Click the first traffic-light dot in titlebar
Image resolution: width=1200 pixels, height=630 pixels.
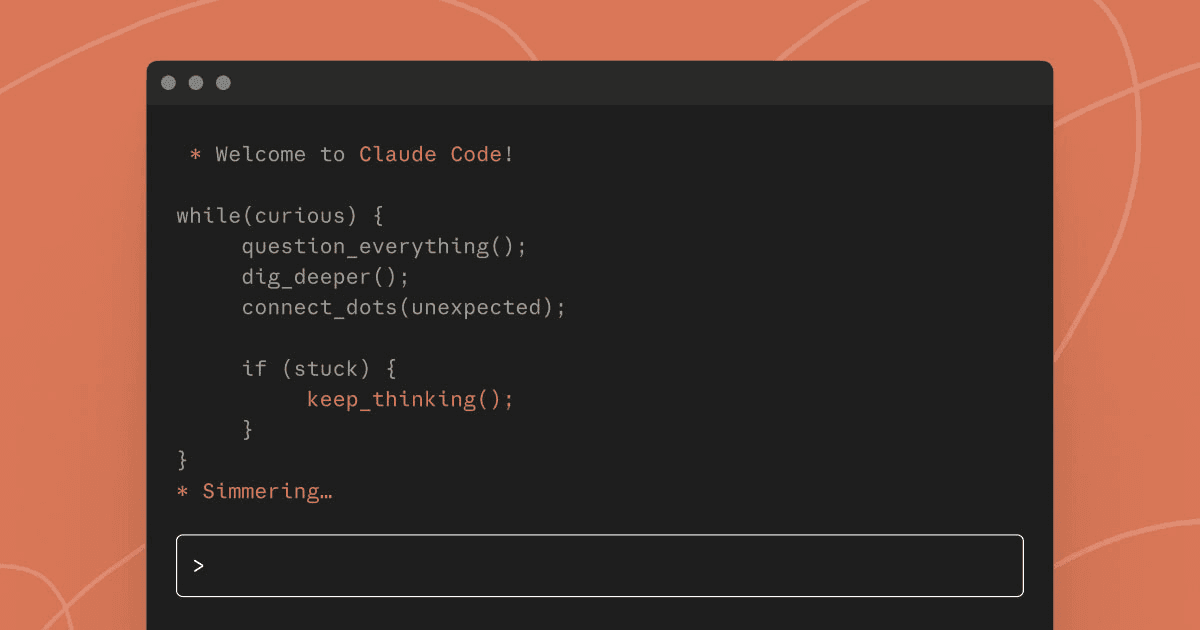[168, 83]
